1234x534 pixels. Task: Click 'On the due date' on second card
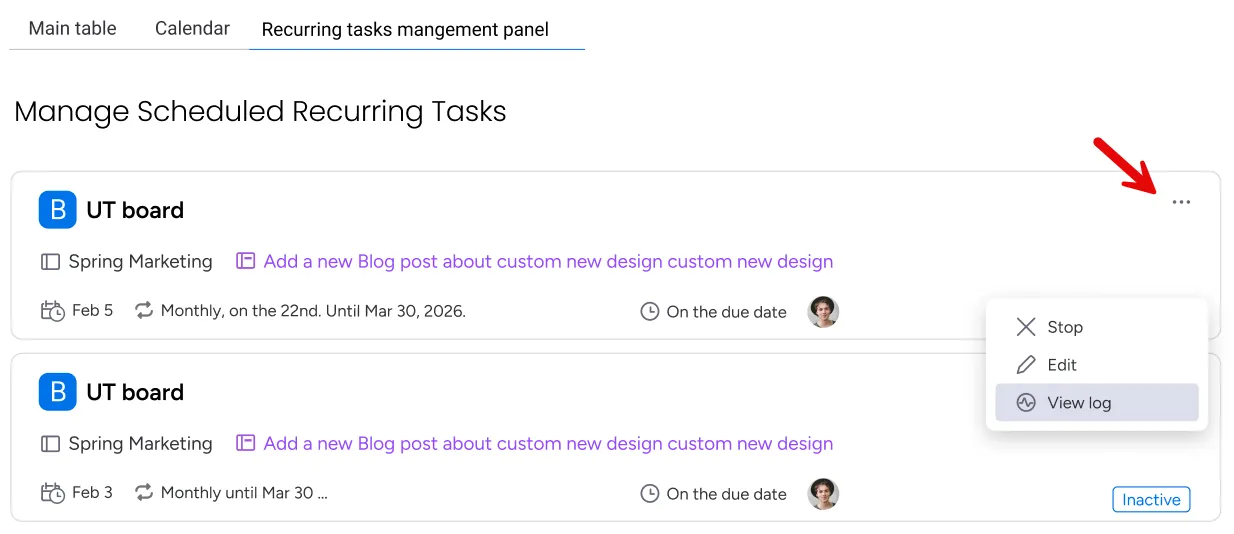pyautogui.click(x=726, y=494)
